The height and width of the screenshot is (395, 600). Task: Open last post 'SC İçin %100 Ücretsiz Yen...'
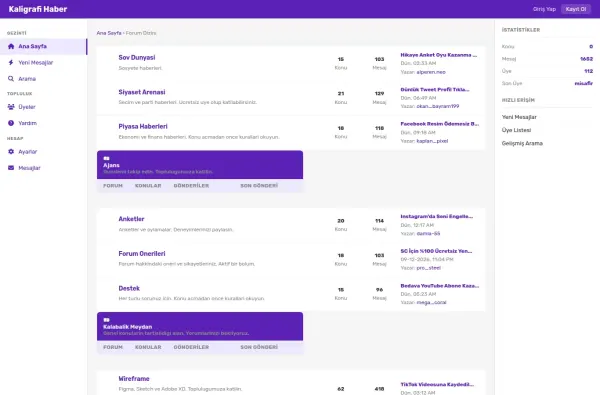coord(436,251)
